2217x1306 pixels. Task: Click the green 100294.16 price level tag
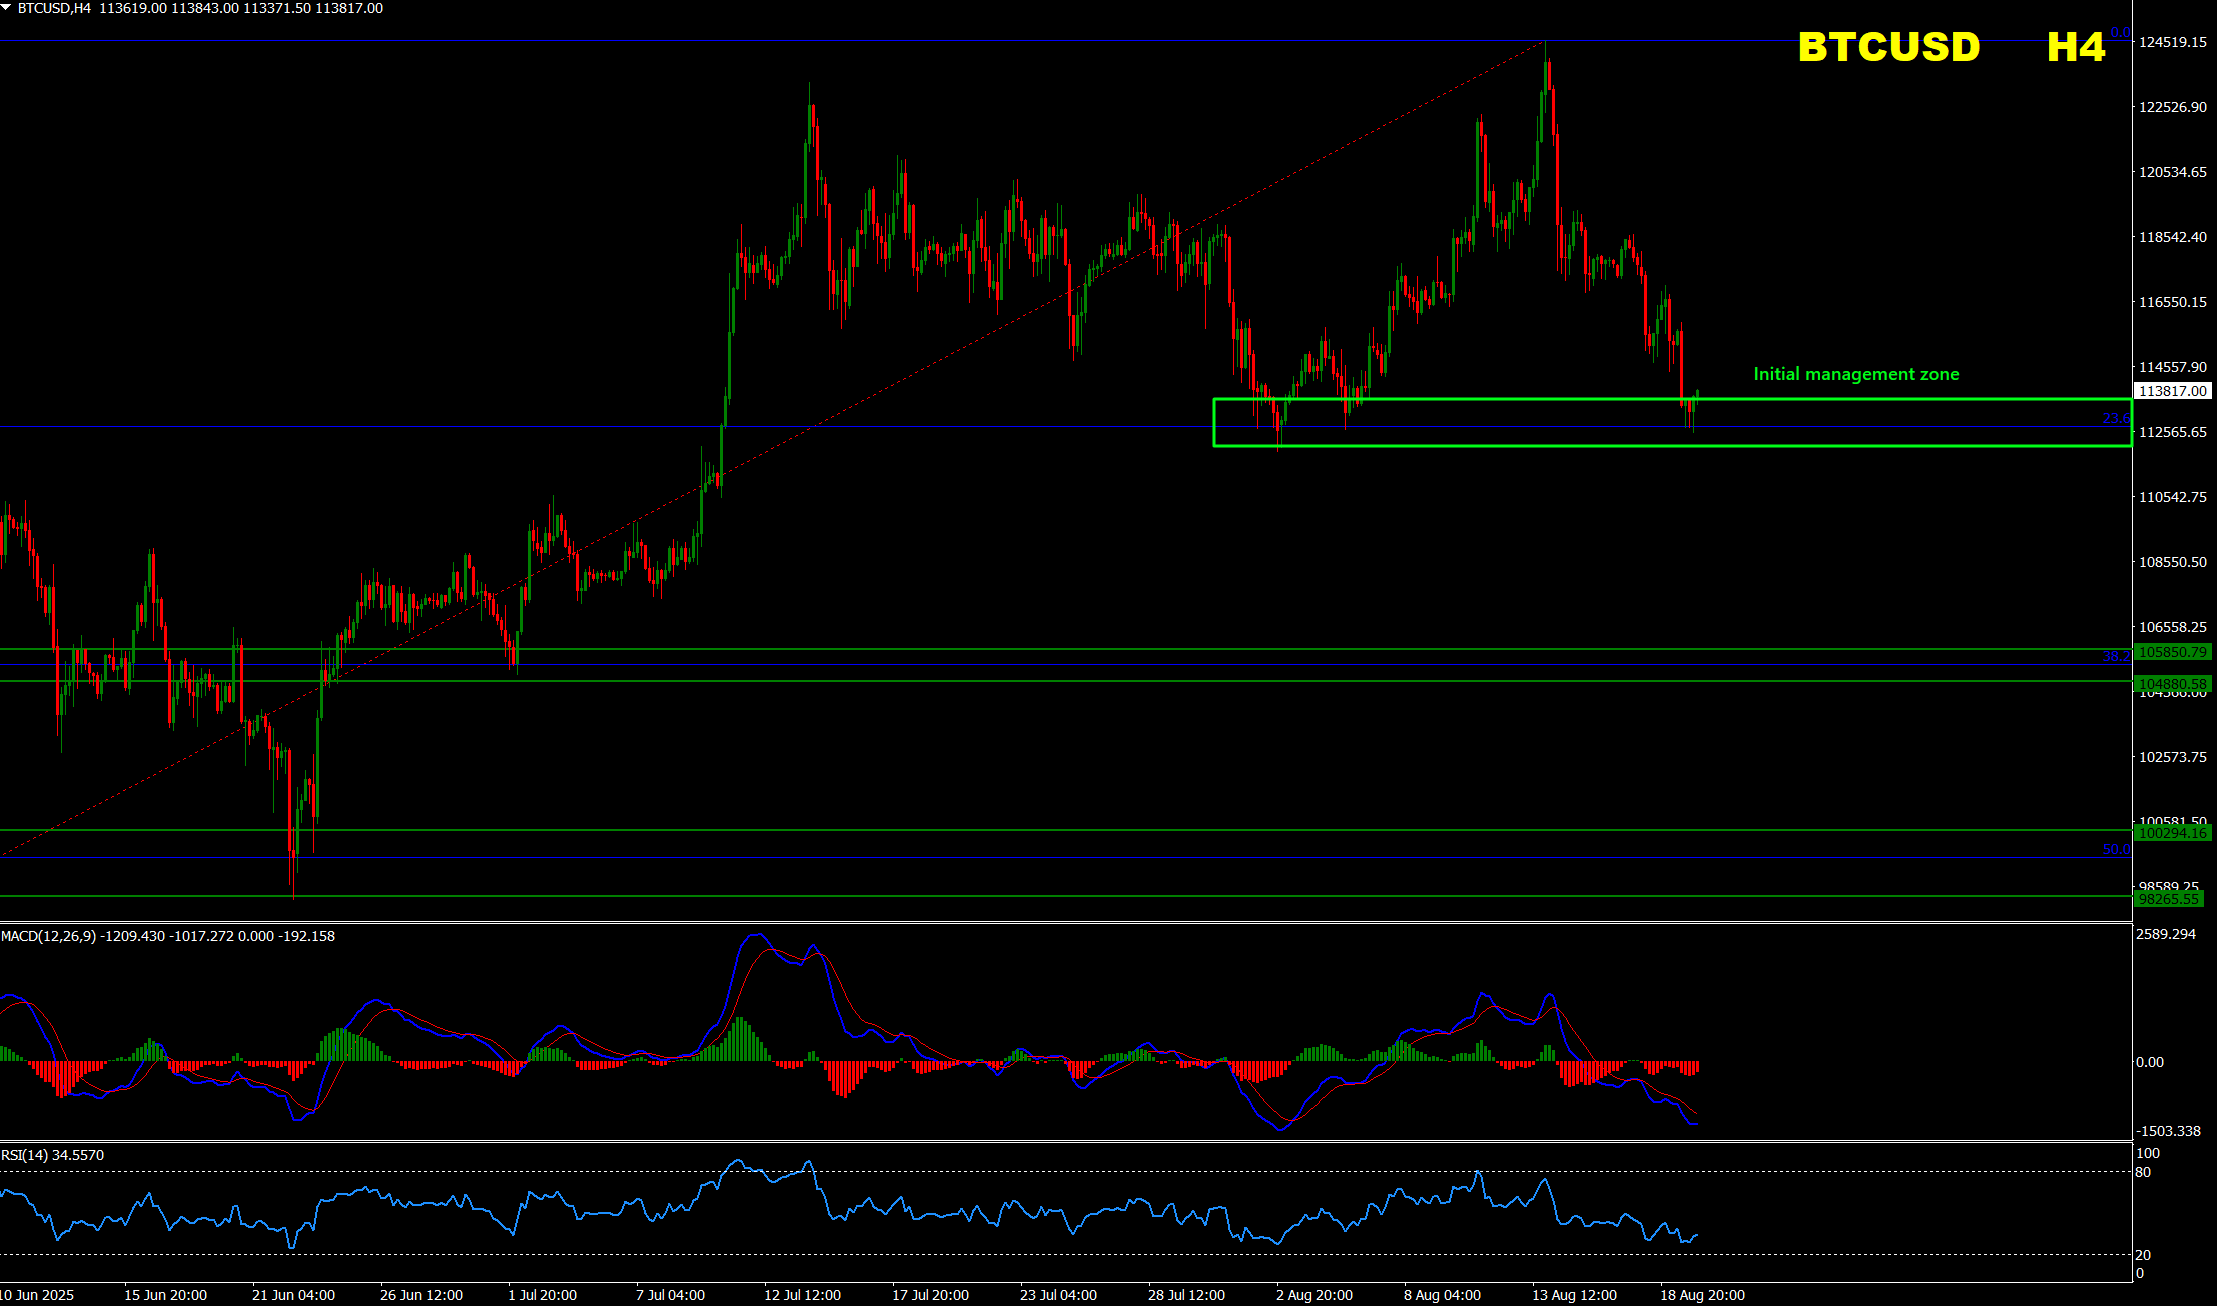click(2172, 833)
